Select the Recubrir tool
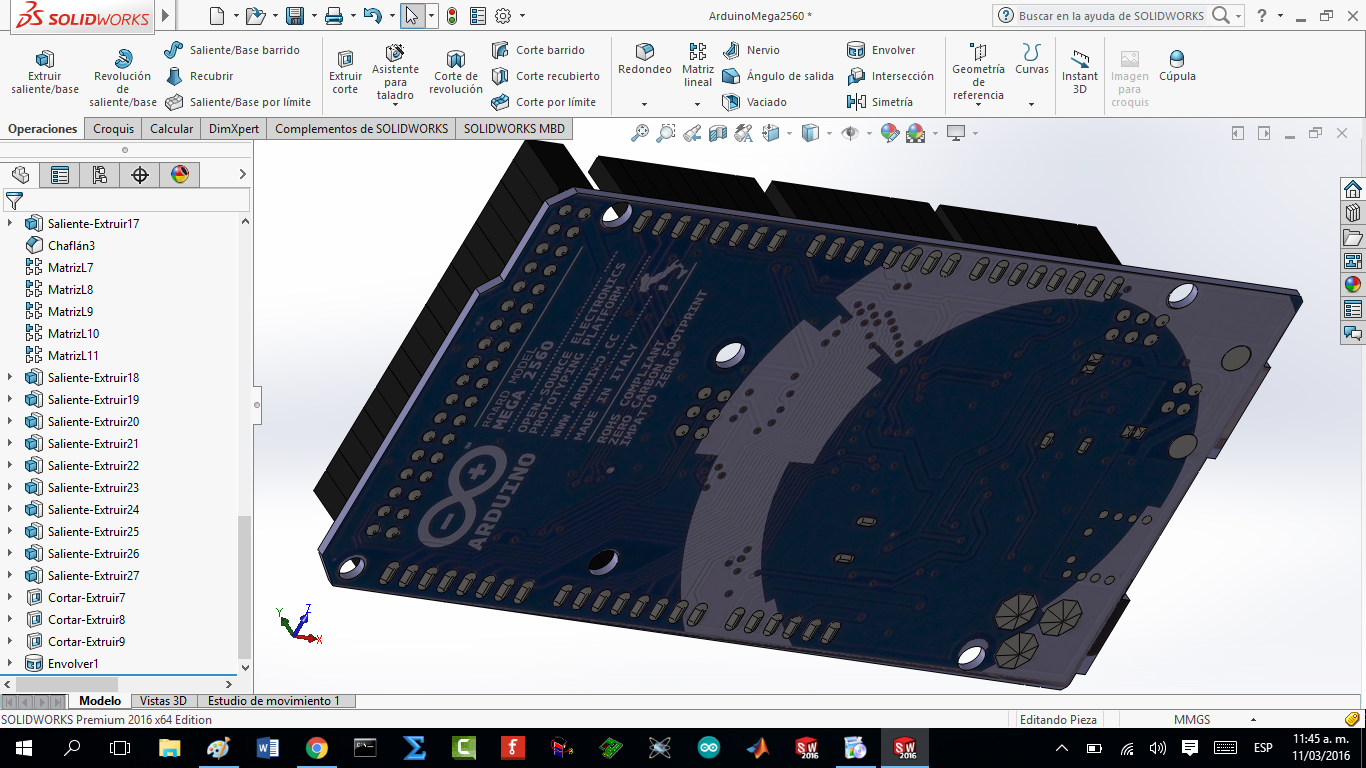The image size is (1366, 768). click(x=199, y=76)
